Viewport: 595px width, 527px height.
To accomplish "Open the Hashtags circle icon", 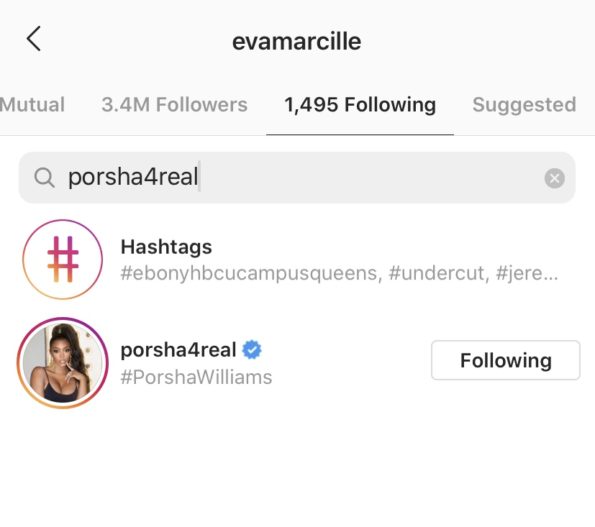I will (x=63, y=260).
